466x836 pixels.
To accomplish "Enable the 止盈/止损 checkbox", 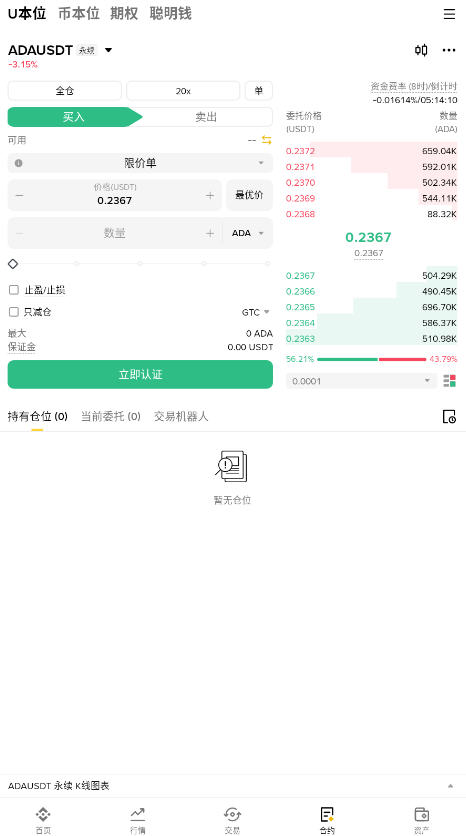I will 14,290.
